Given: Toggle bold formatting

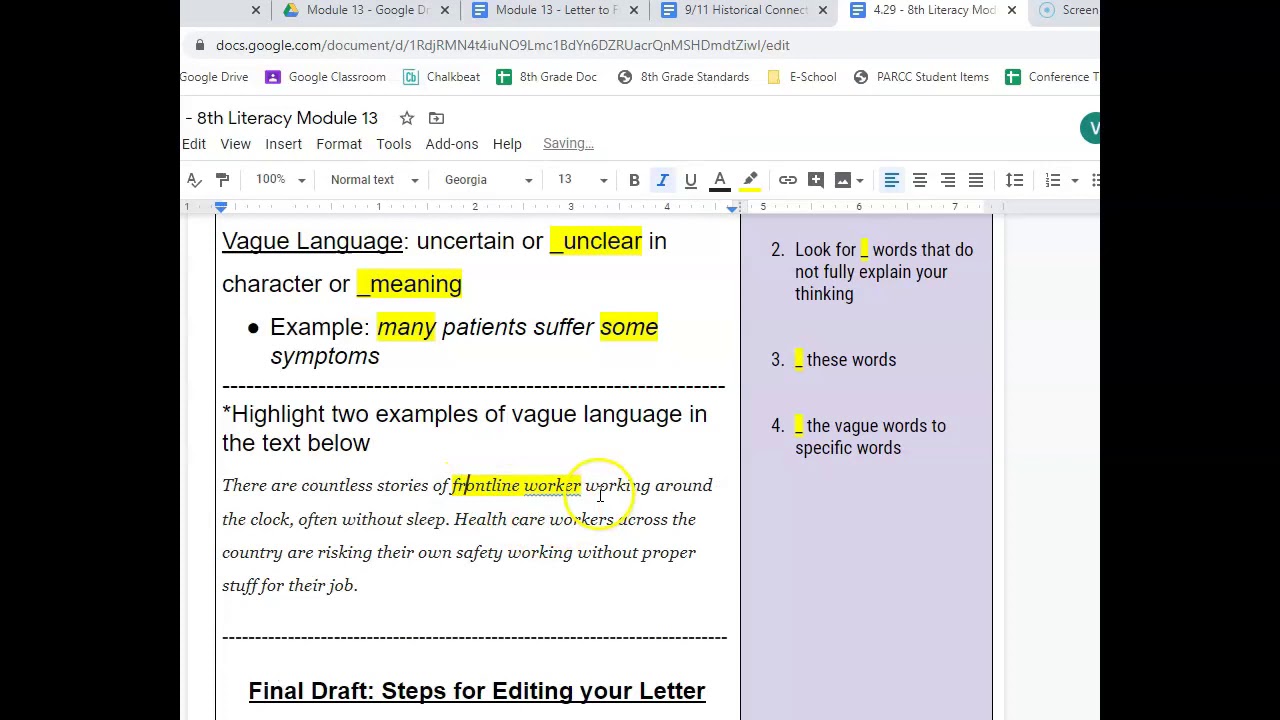Looking at the screenshot, I should click(x=634, y=180).
